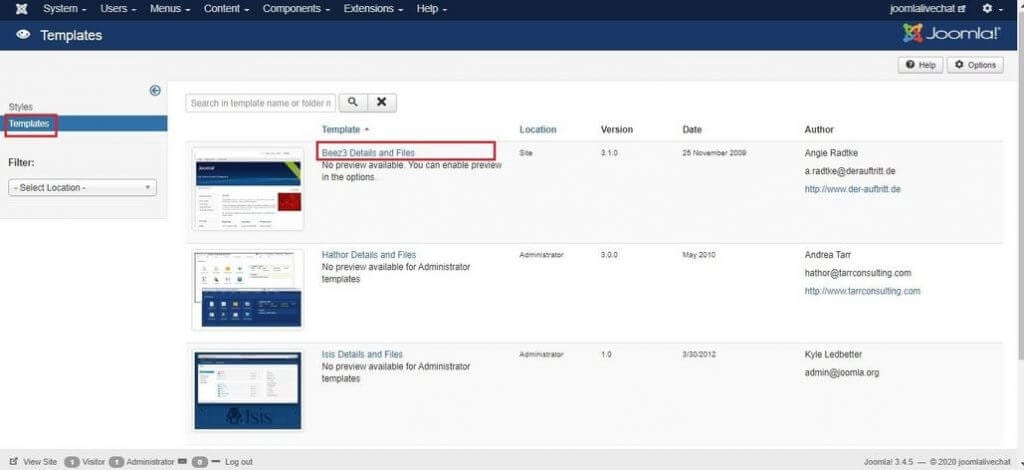The image size is (1024, 470).
Task: Click the Hathor template thumbnail
Action: pyautogui.click(x=248, y=289)
